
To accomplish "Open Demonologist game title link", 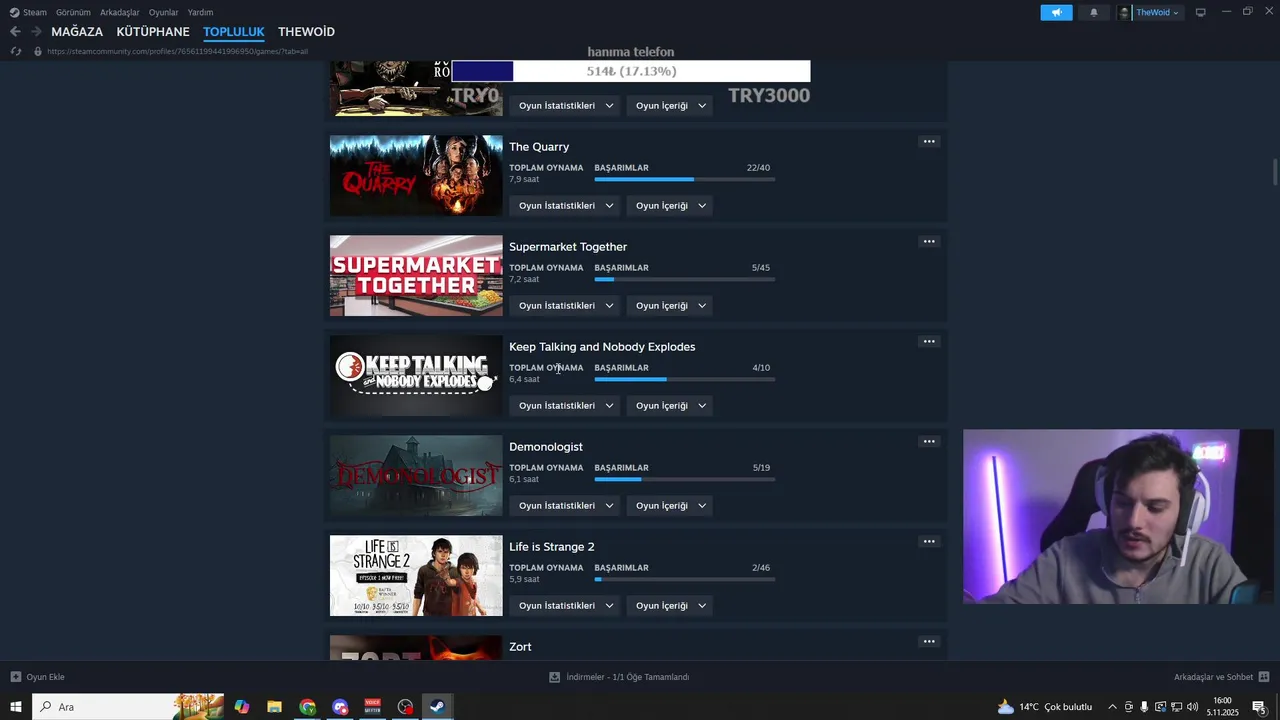I will click(546, 447).
